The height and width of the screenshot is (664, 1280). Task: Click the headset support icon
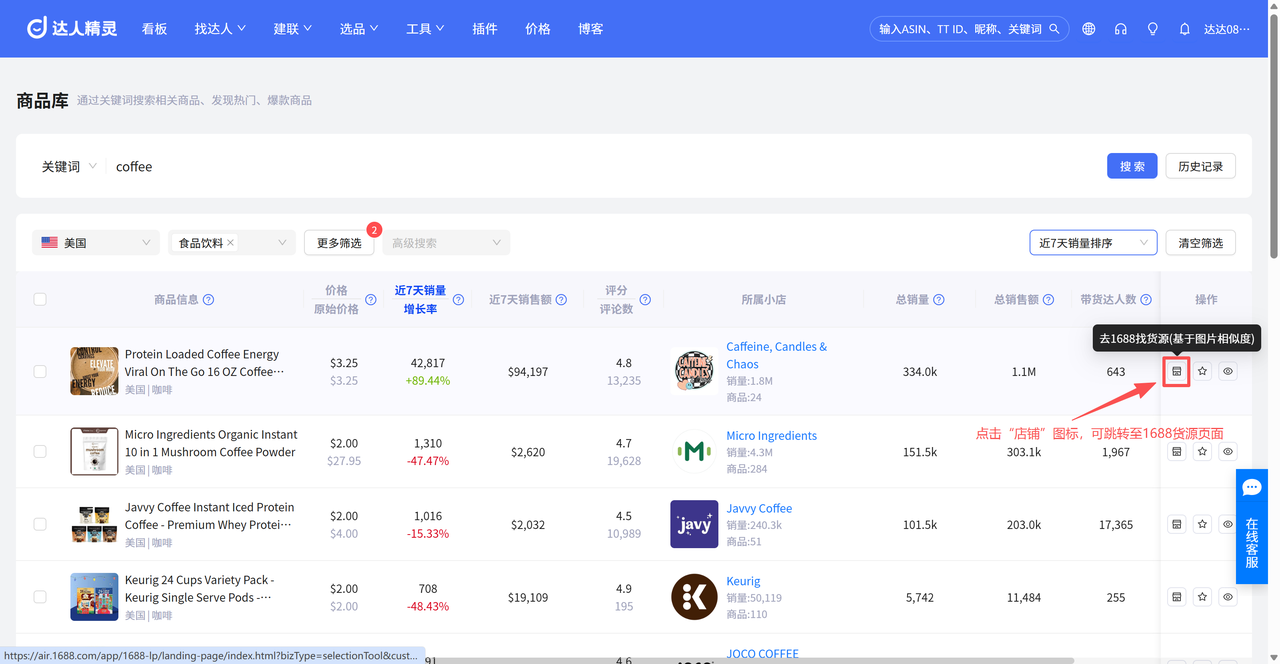1121,29
